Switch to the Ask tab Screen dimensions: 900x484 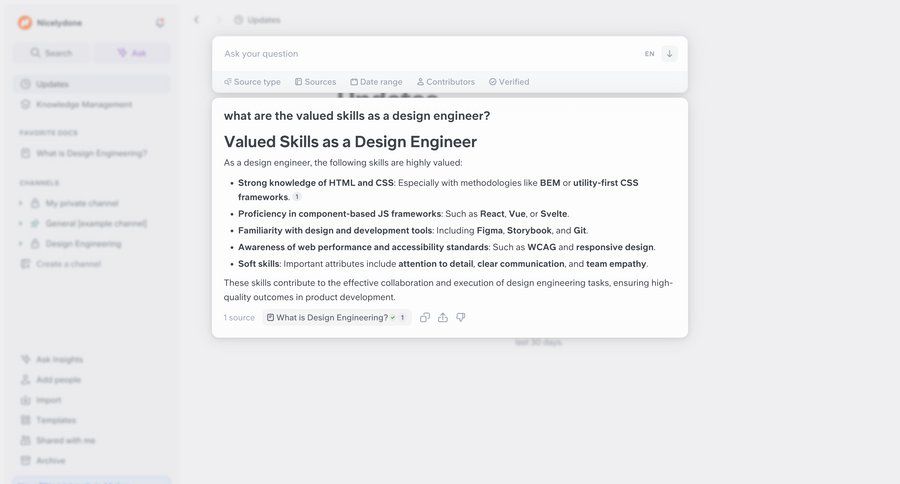point(131,53)
